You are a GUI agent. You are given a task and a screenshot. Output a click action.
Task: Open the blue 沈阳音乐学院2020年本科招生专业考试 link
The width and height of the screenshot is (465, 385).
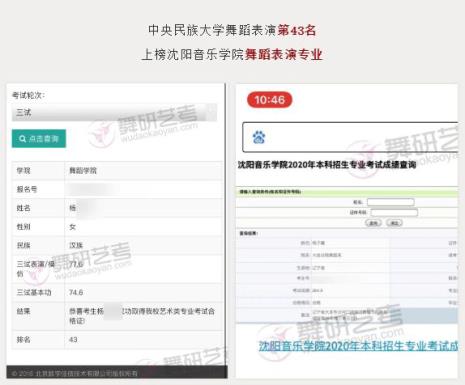coord(358,346)
